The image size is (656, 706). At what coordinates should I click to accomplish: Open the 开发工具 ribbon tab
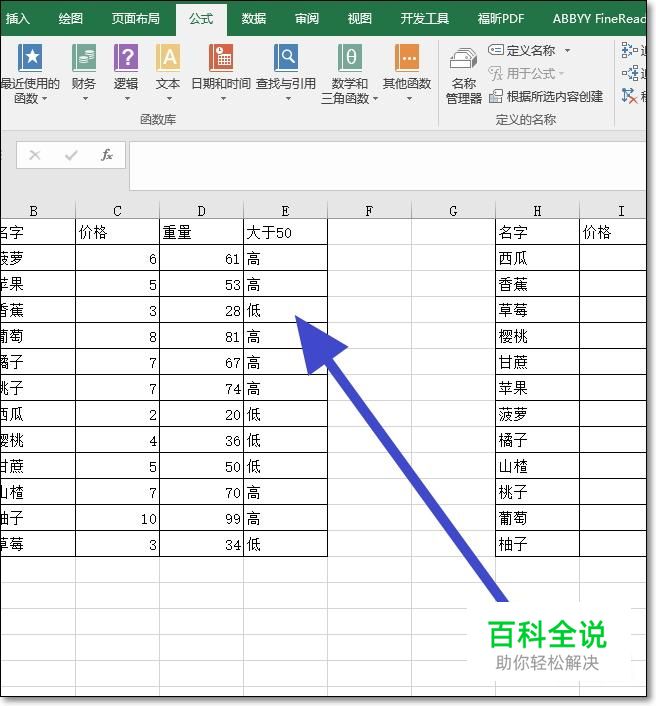tap(425, 18)
